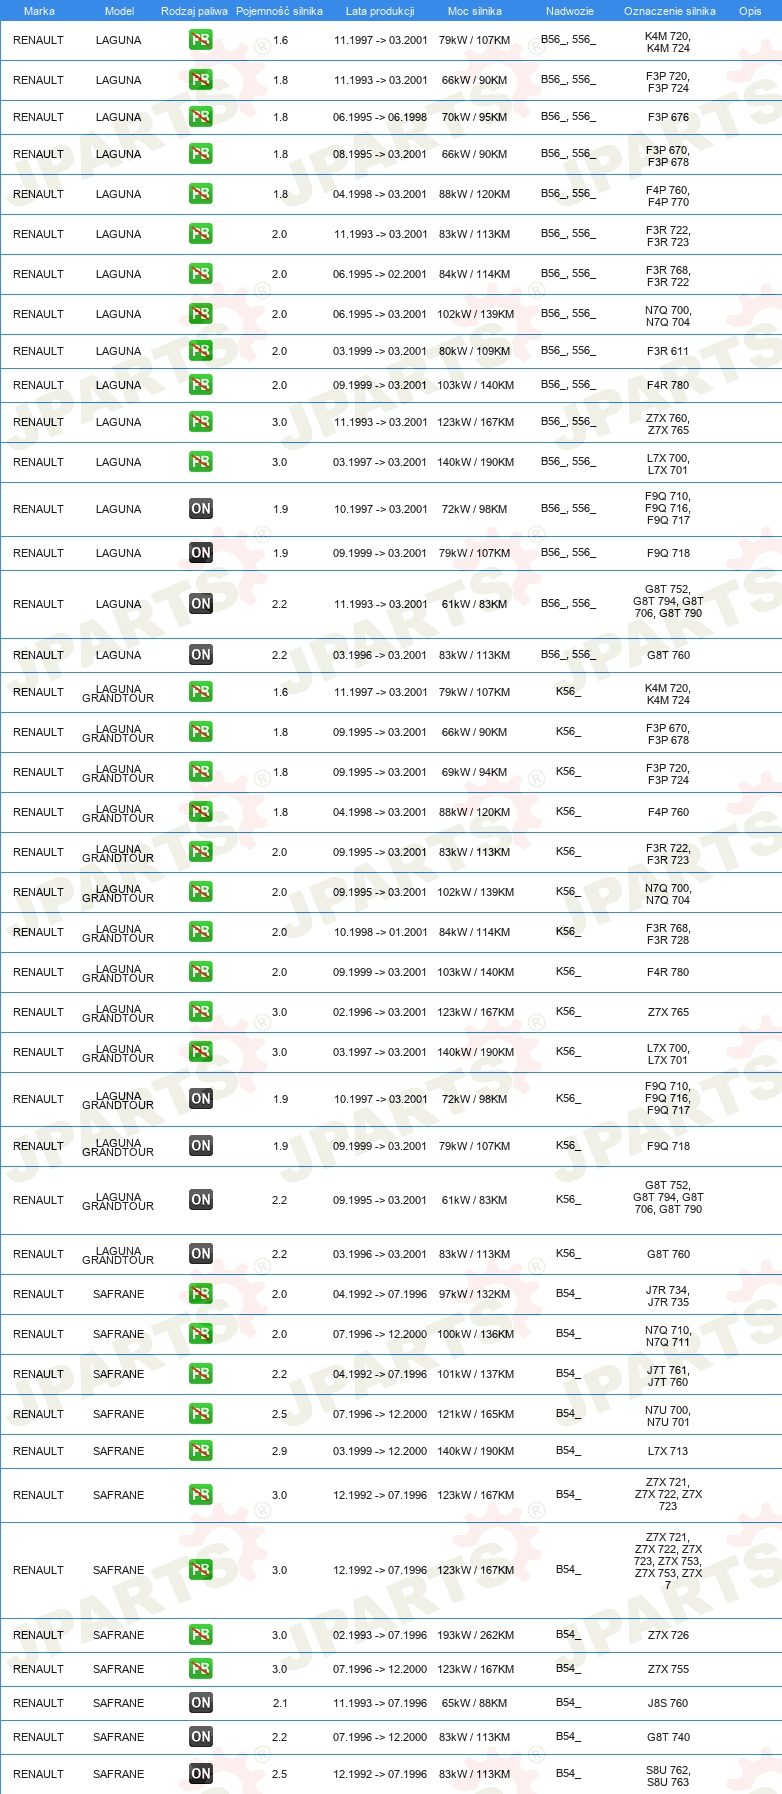
Task: Select engine code F3R 611
Action: [x=668, y=351]
